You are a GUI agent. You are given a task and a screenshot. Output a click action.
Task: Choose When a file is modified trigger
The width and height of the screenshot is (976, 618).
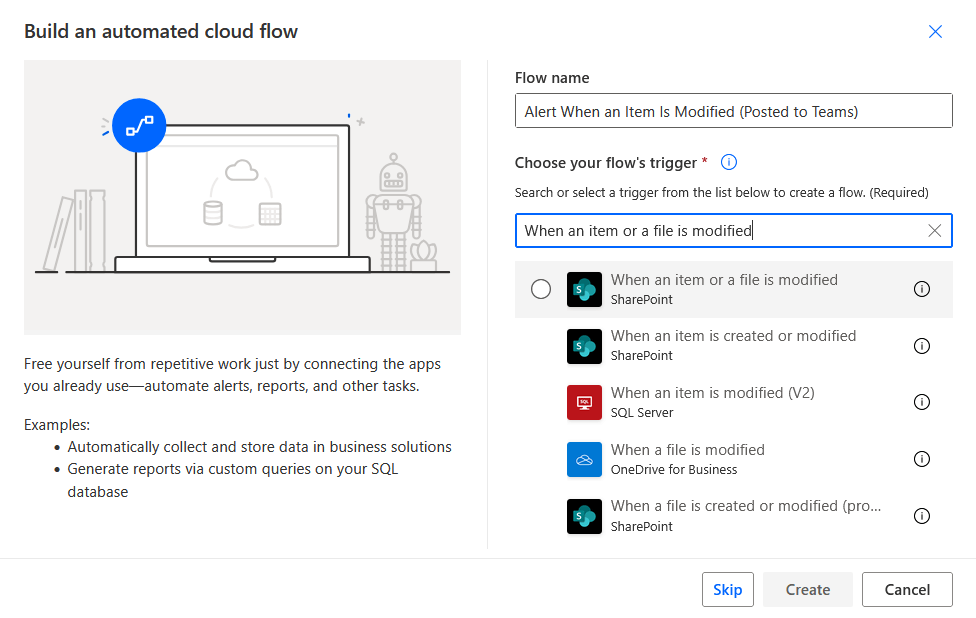pos(687,450)
